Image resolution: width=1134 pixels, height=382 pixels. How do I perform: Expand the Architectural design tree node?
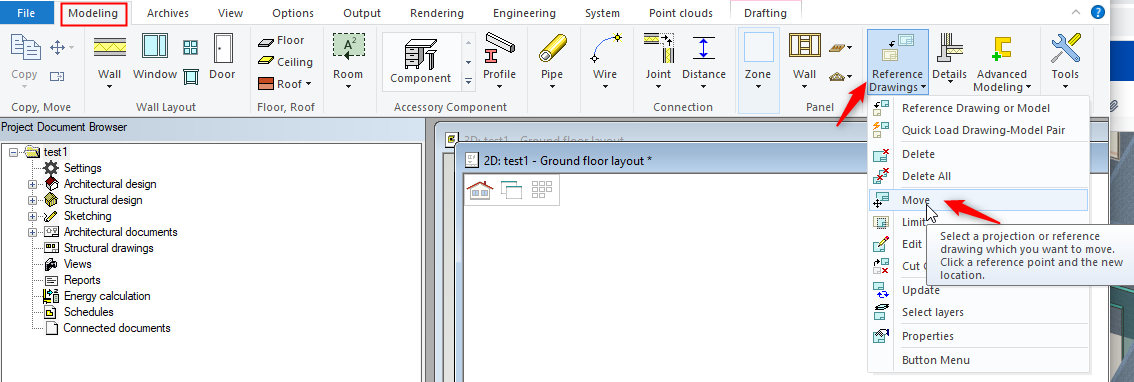click(32, 184)
